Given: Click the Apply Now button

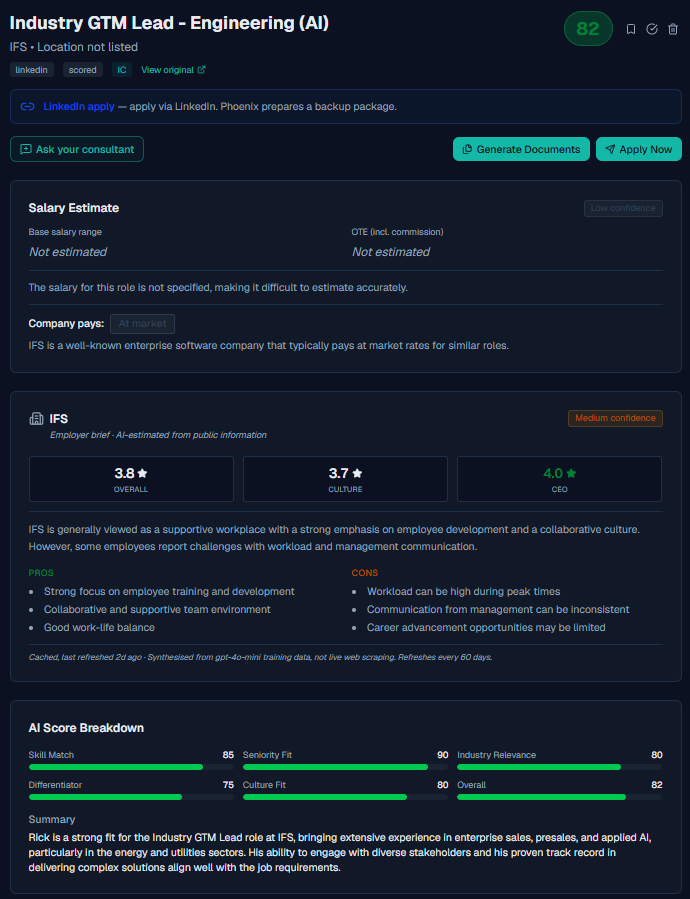Looking at the screenshot, I should tap(639, 149).
